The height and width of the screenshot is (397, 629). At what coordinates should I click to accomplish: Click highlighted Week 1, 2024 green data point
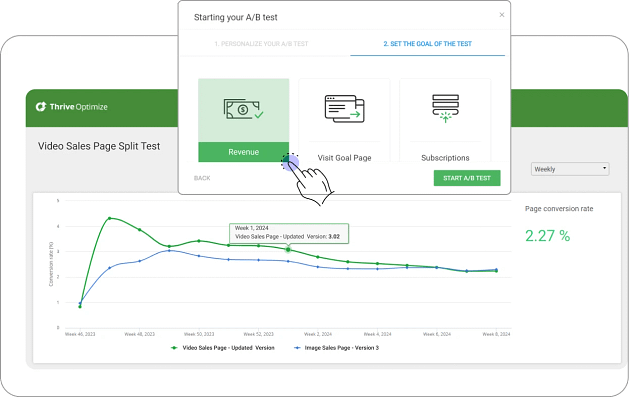coord(288,250)
